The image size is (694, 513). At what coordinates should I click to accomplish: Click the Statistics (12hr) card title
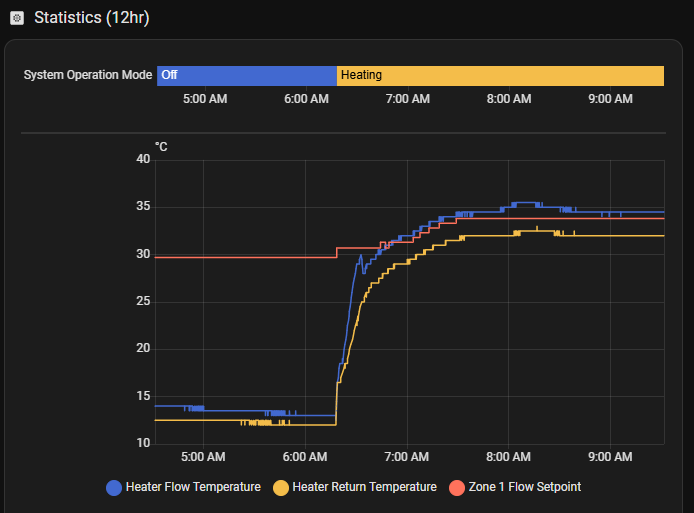(91, 18)
